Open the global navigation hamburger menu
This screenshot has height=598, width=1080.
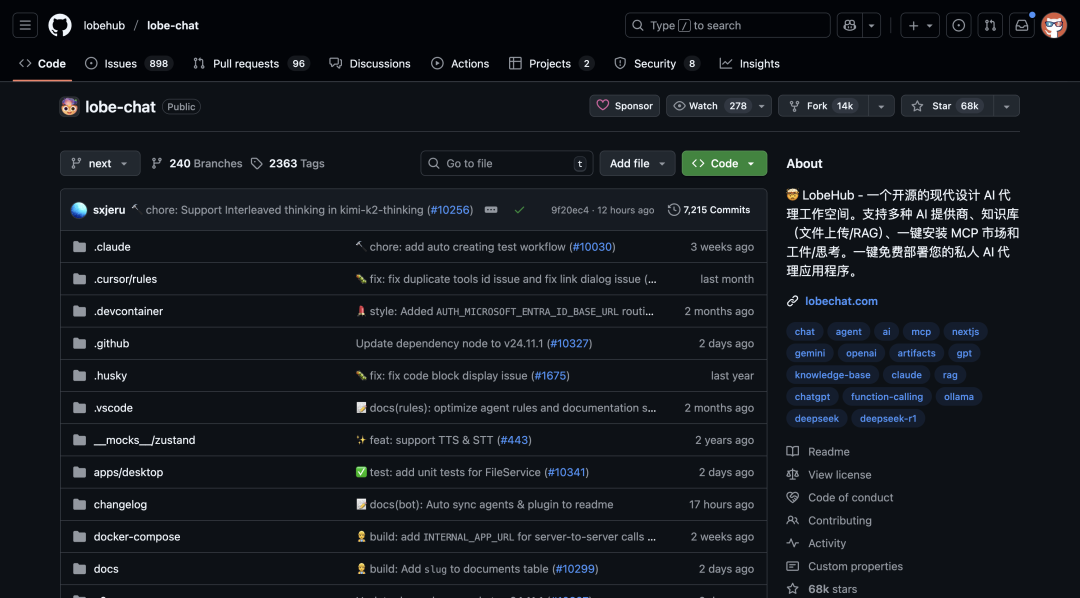[x=25, y=25]
